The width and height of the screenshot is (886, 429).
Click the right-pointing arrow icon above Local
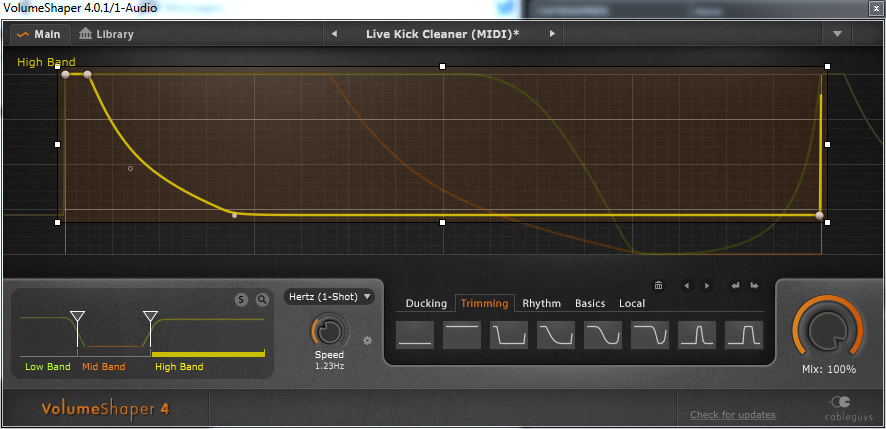(x=754, y=285)
